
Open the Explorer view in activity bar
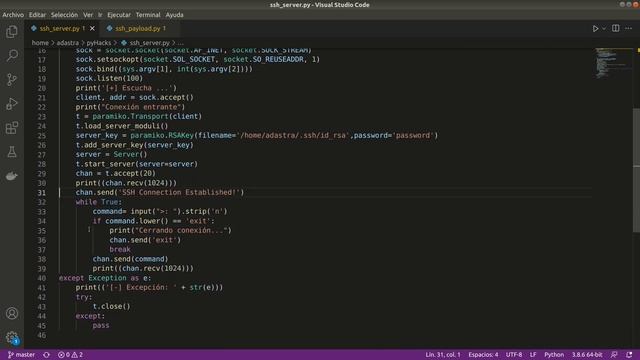(x=12, y=32)
